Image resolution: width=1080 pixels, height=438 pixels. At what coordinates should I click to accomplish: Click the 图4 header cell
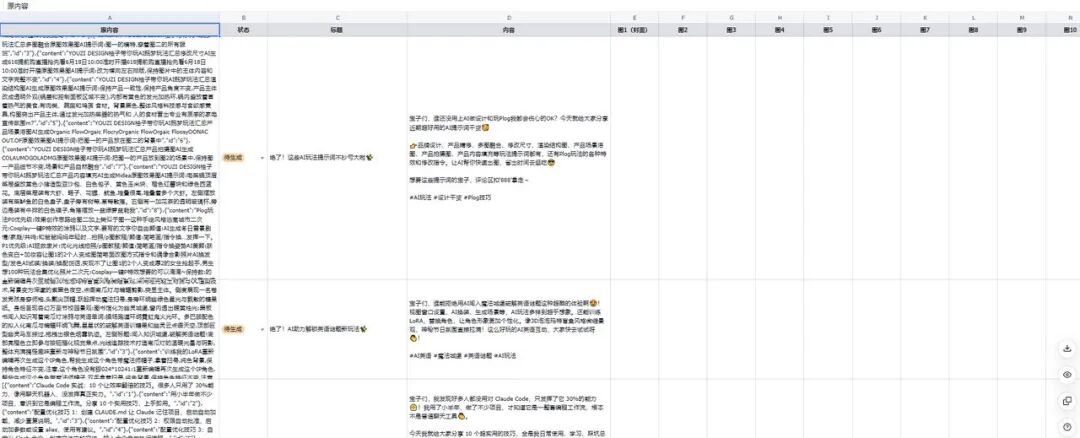click(780, 30)
